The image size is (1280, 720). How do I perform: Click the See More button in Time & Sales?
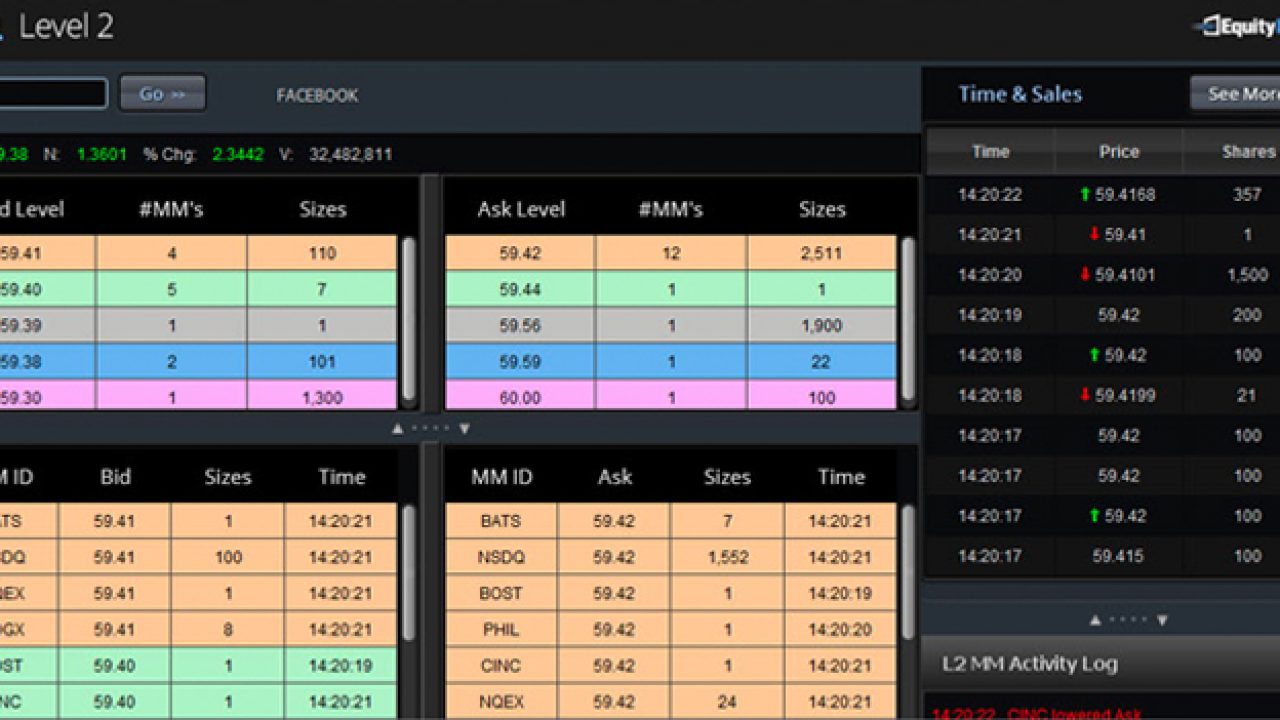coord(1236,93)
